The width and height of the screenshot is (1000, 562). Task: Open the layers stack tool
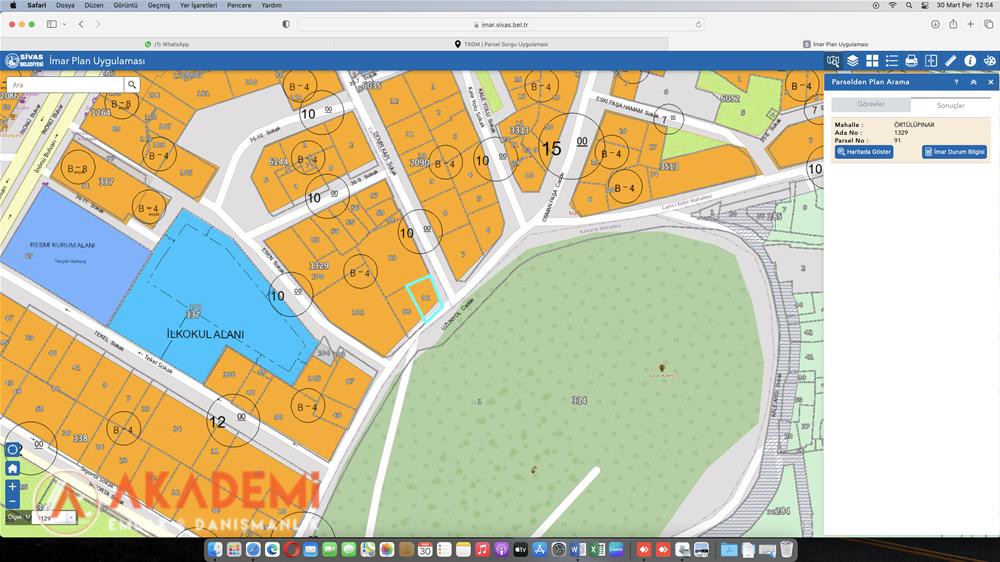tap(852, 61)
